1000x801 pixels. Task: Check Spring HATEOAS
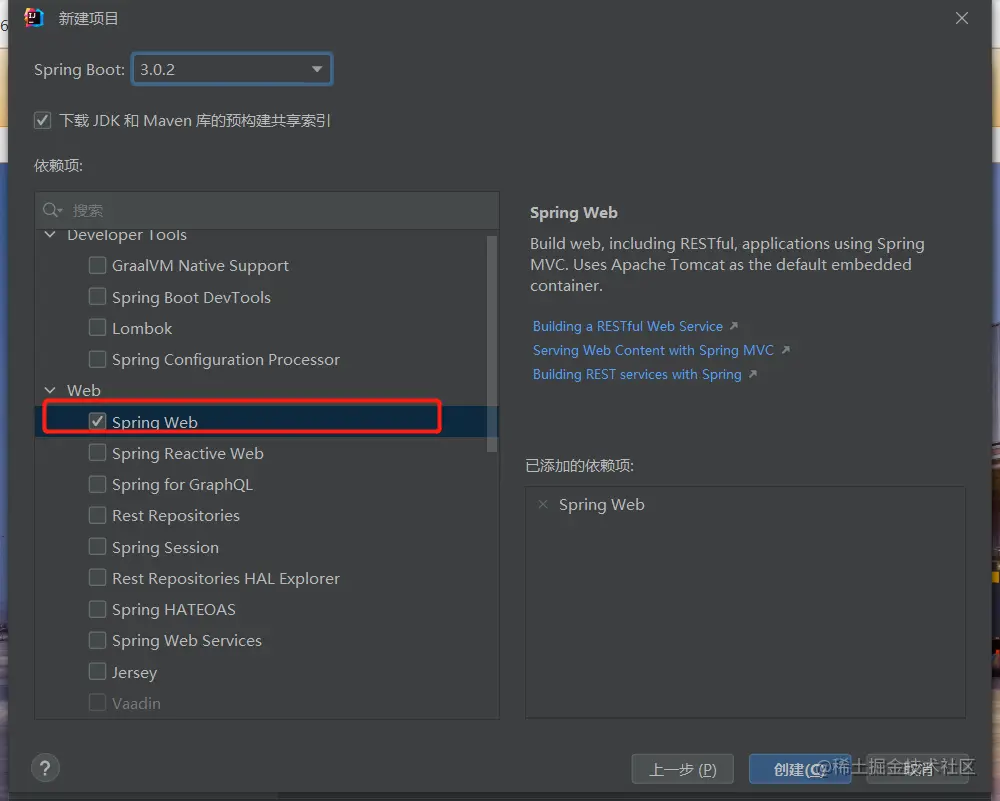click(x=98, y=609)
